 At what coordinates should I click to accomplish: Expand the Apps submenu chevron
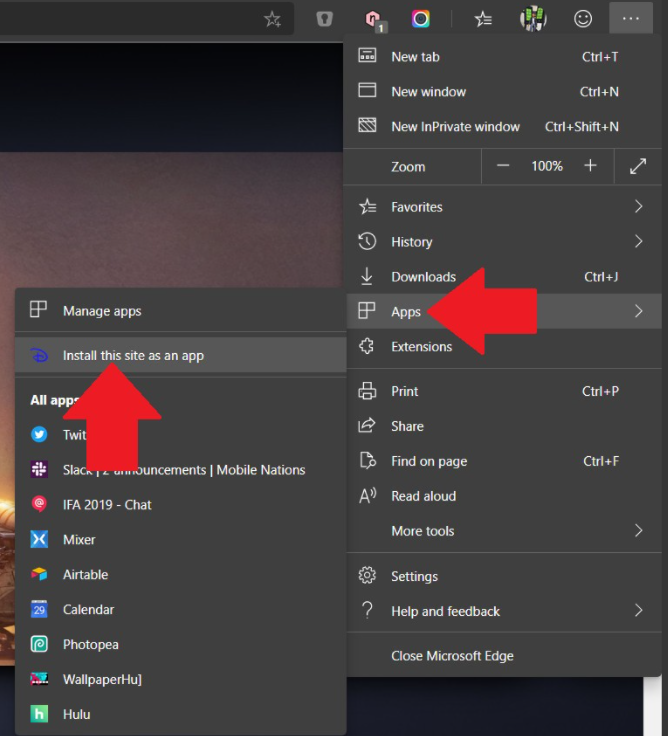click(x=638, y=311)
